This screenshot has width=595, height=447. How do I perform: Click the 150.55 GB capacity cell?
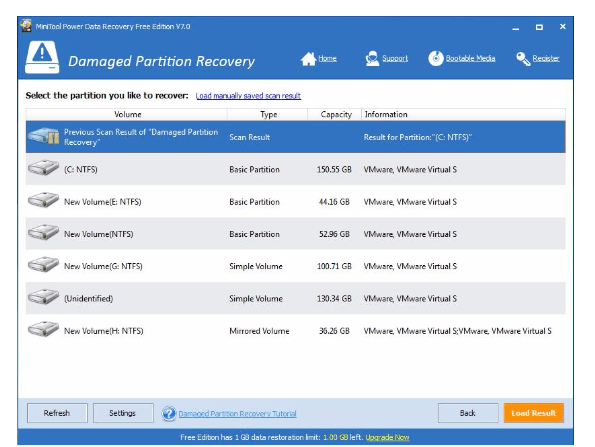tap(334, 170)
